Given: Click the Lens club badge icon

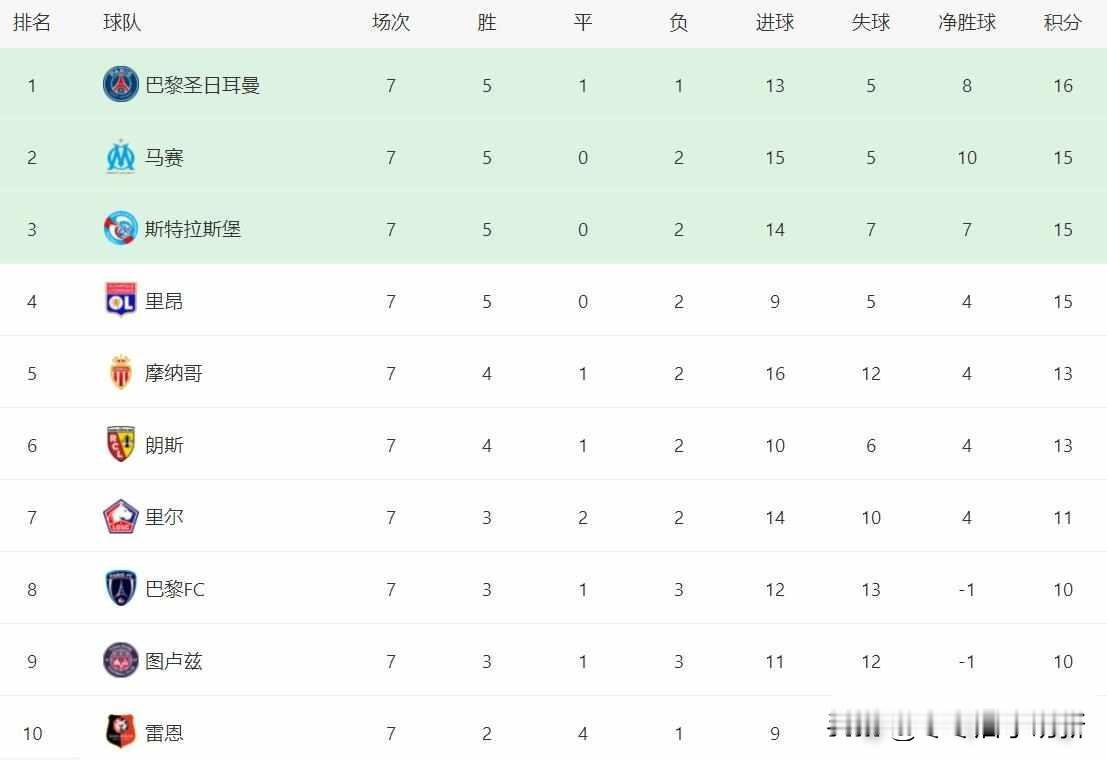Looking at the screenshot, I should (x=120, y=445).
